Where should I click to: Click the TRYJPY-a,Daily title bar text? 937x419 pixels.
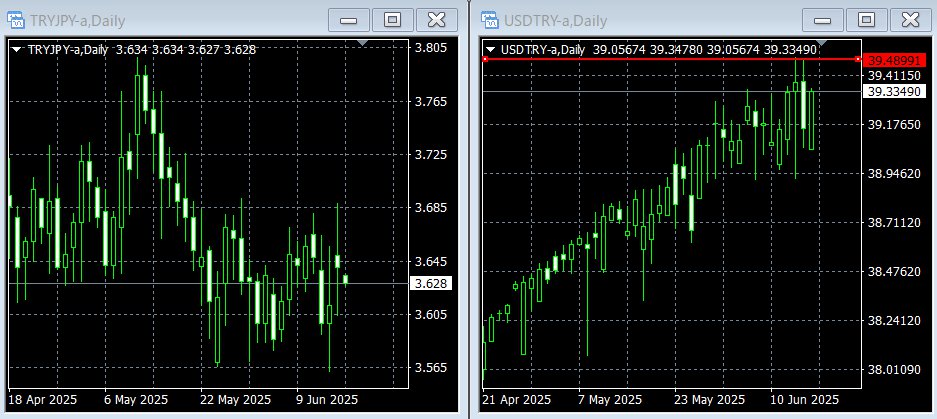point(78,22)
